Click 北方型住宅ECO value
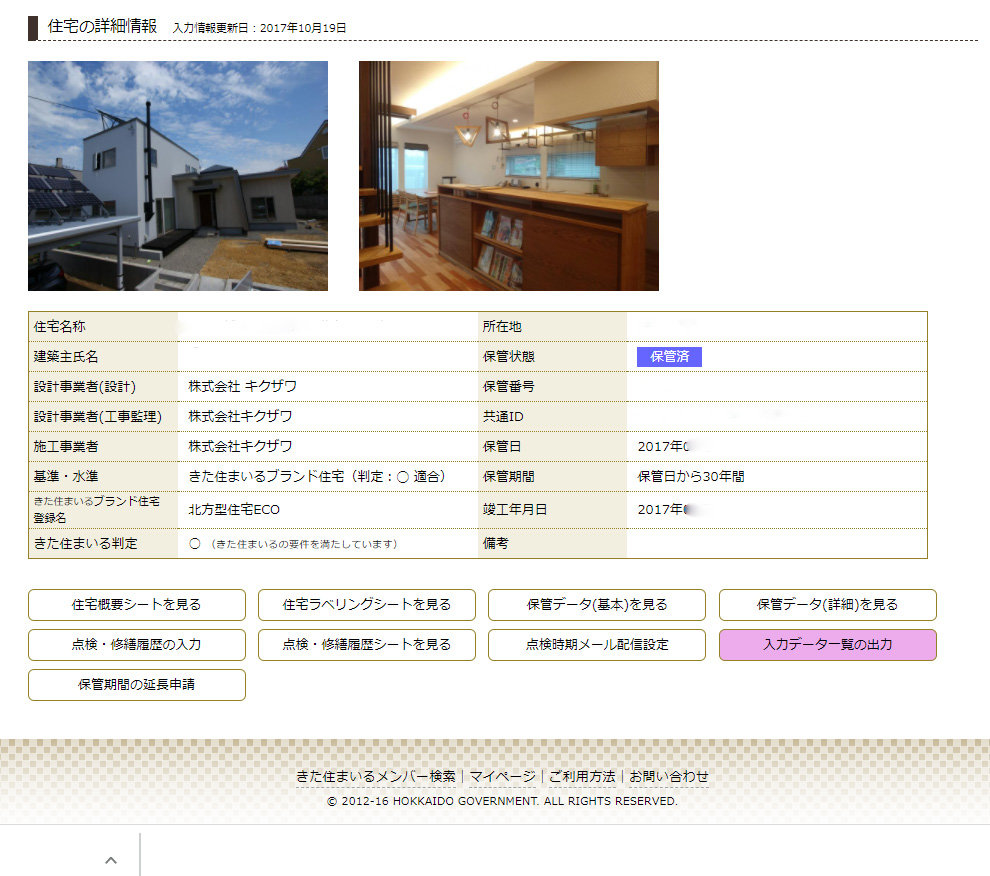The width and height of the screenshot is (990, 876). point(234,510)
